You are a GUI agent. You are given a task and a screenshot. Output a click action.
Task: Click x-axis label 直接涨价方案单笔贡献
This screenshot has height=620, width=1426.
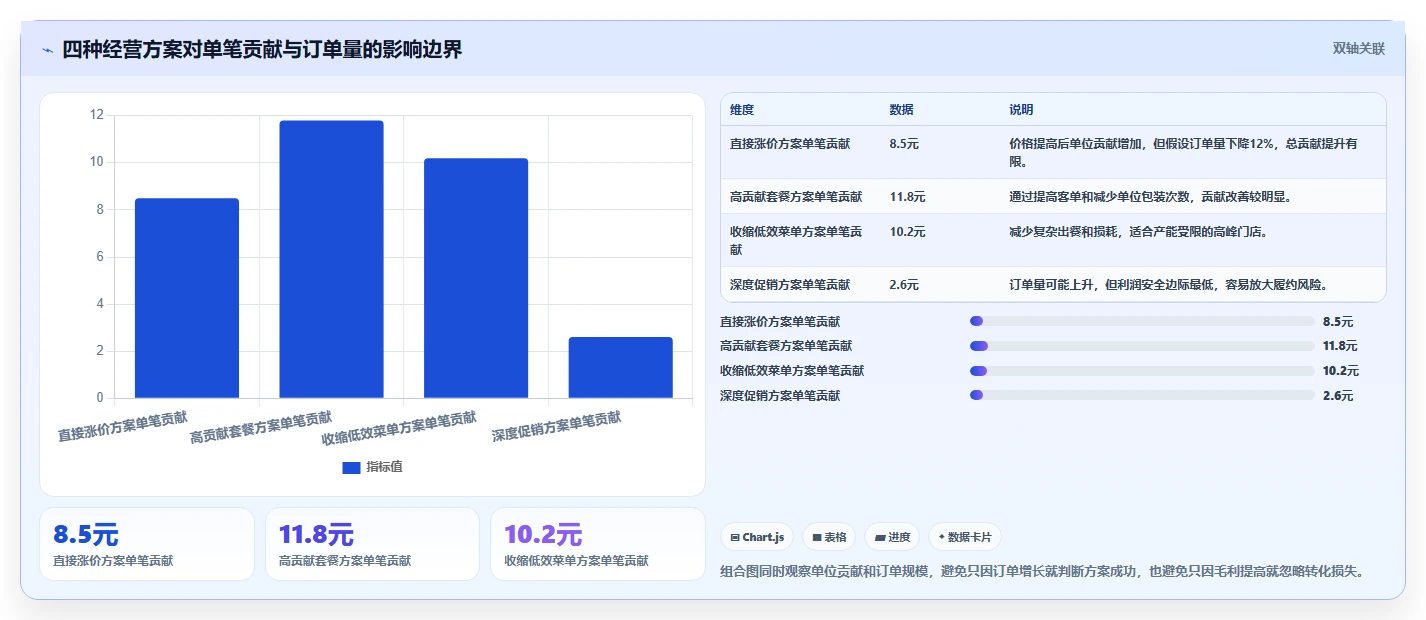123,427
